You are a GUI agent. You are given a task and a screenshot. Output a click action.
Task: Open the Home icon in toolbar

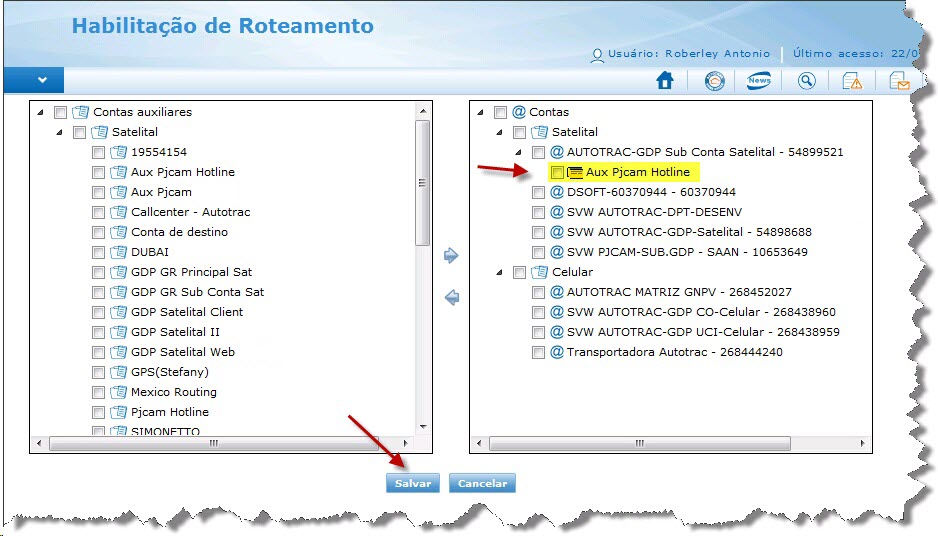(x=665, y=80)
